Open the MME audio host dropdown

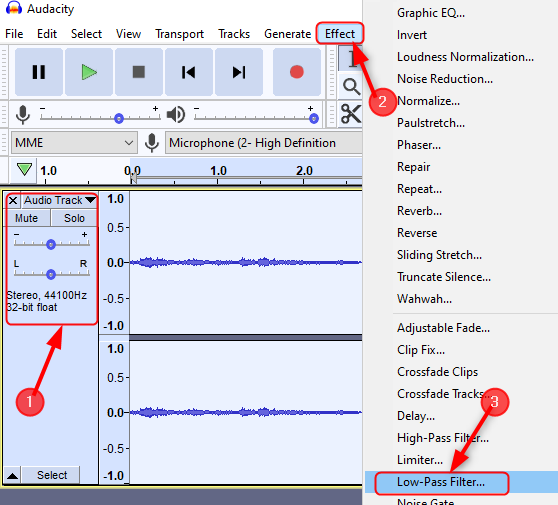point(74,143)
